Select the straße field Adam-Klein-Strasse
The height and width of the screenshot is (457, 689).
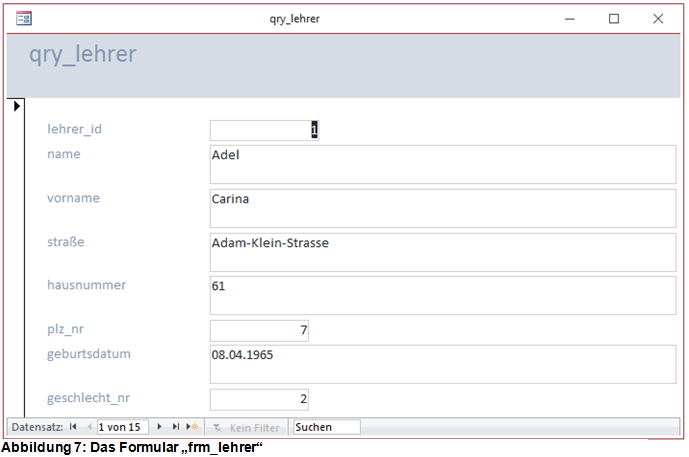point(442,252)
